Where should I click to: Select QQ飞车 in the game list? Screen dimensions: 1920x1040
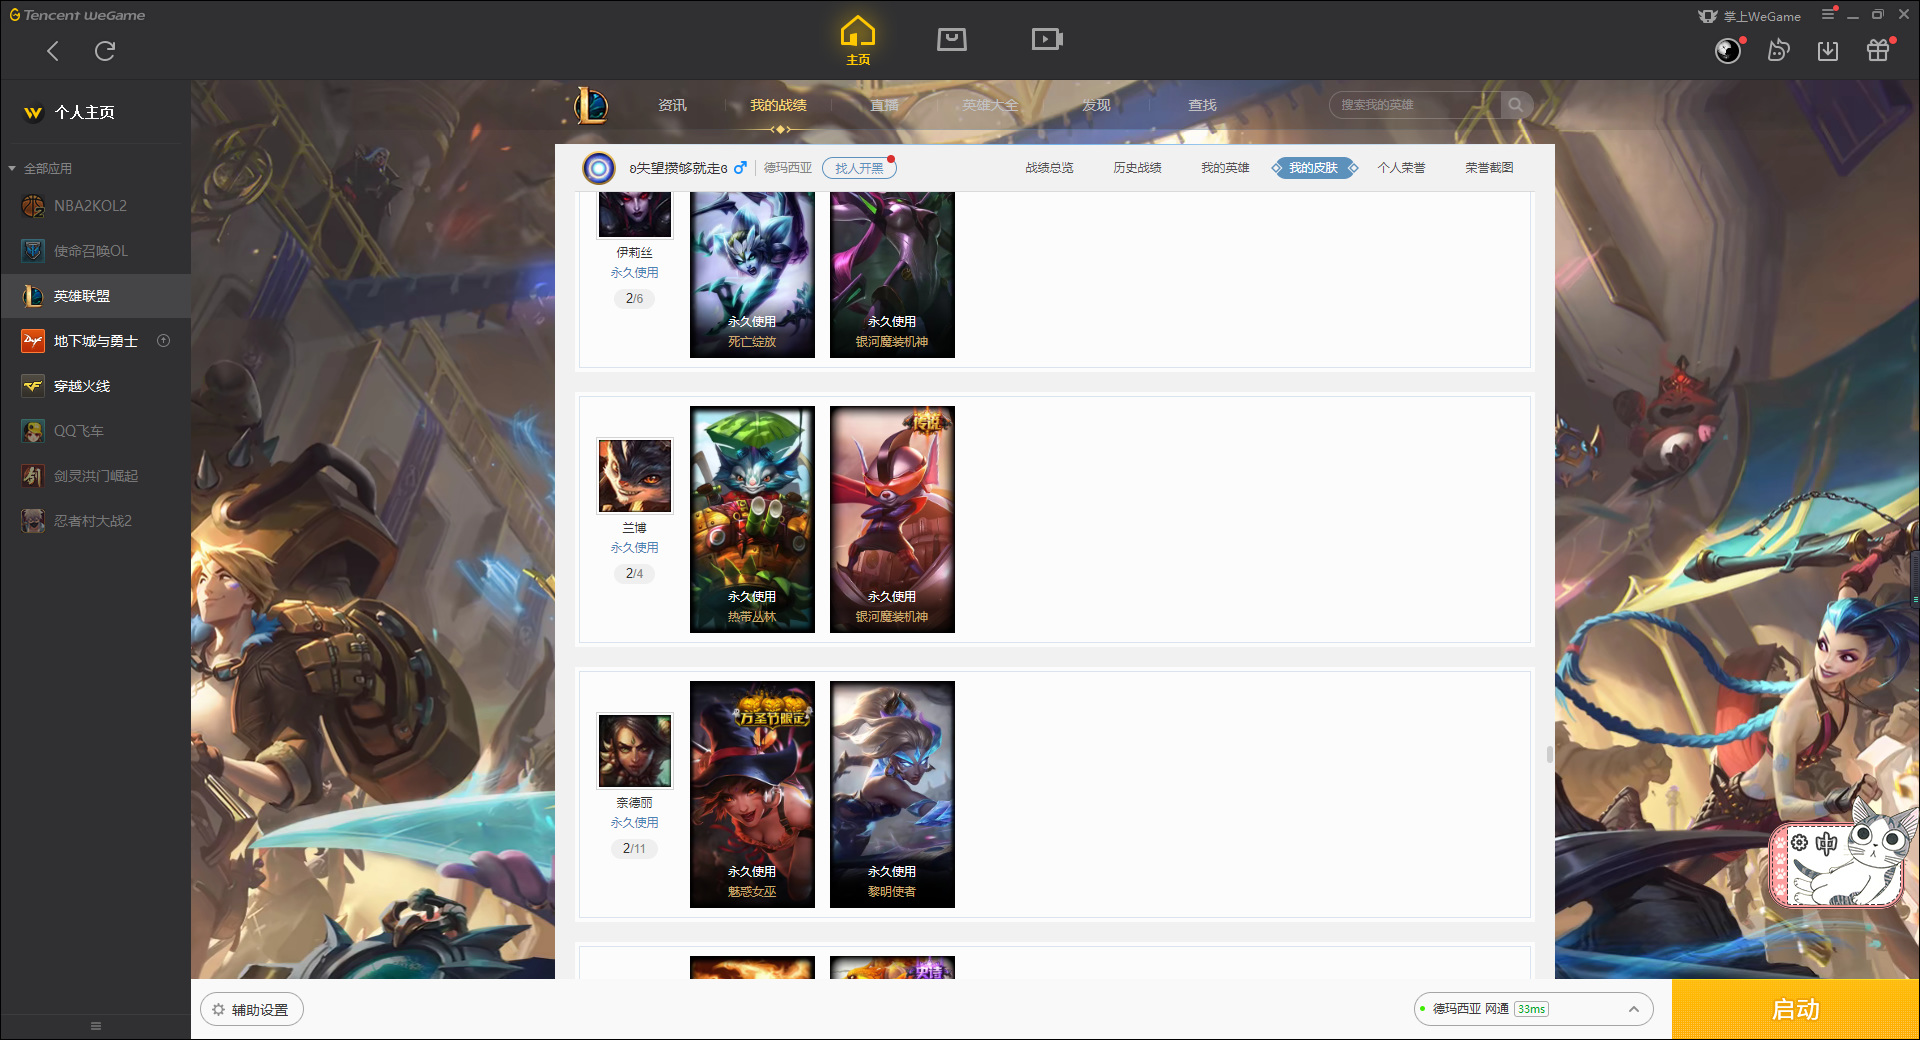[96, 431]
